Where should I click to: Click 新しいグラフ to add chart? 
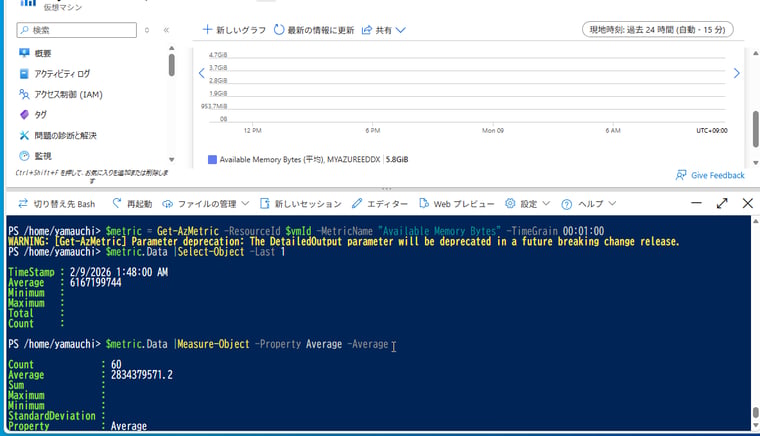click(234, 30)
